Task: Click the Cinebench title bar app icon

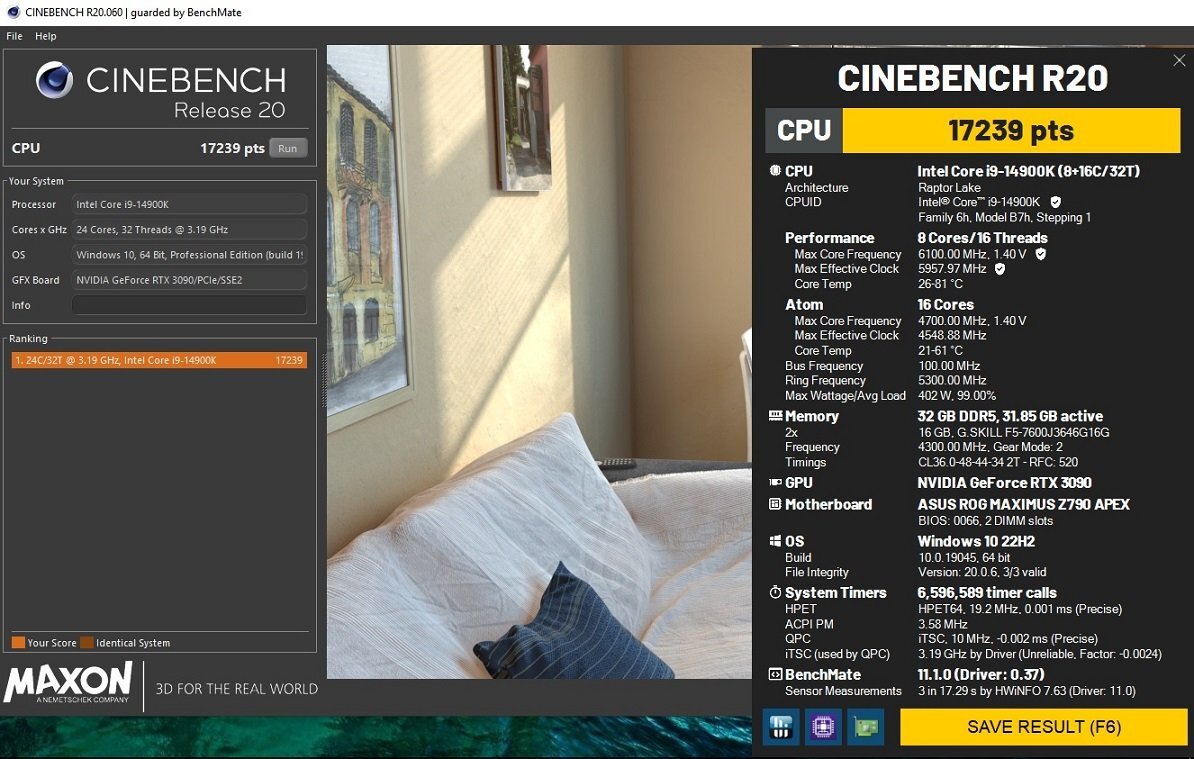Action: coord(12,12)
